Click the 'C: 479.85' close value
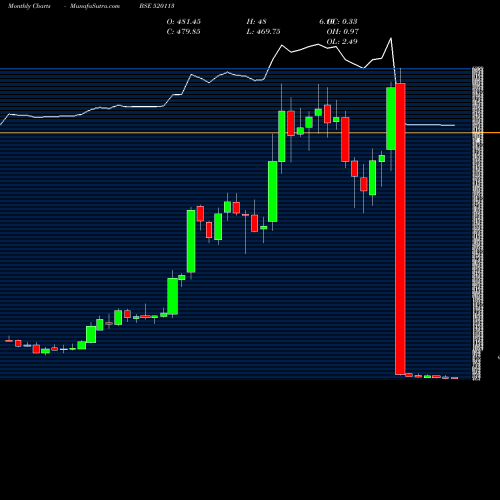Screen dimensions: 500x500 click(x=184, y=32)
